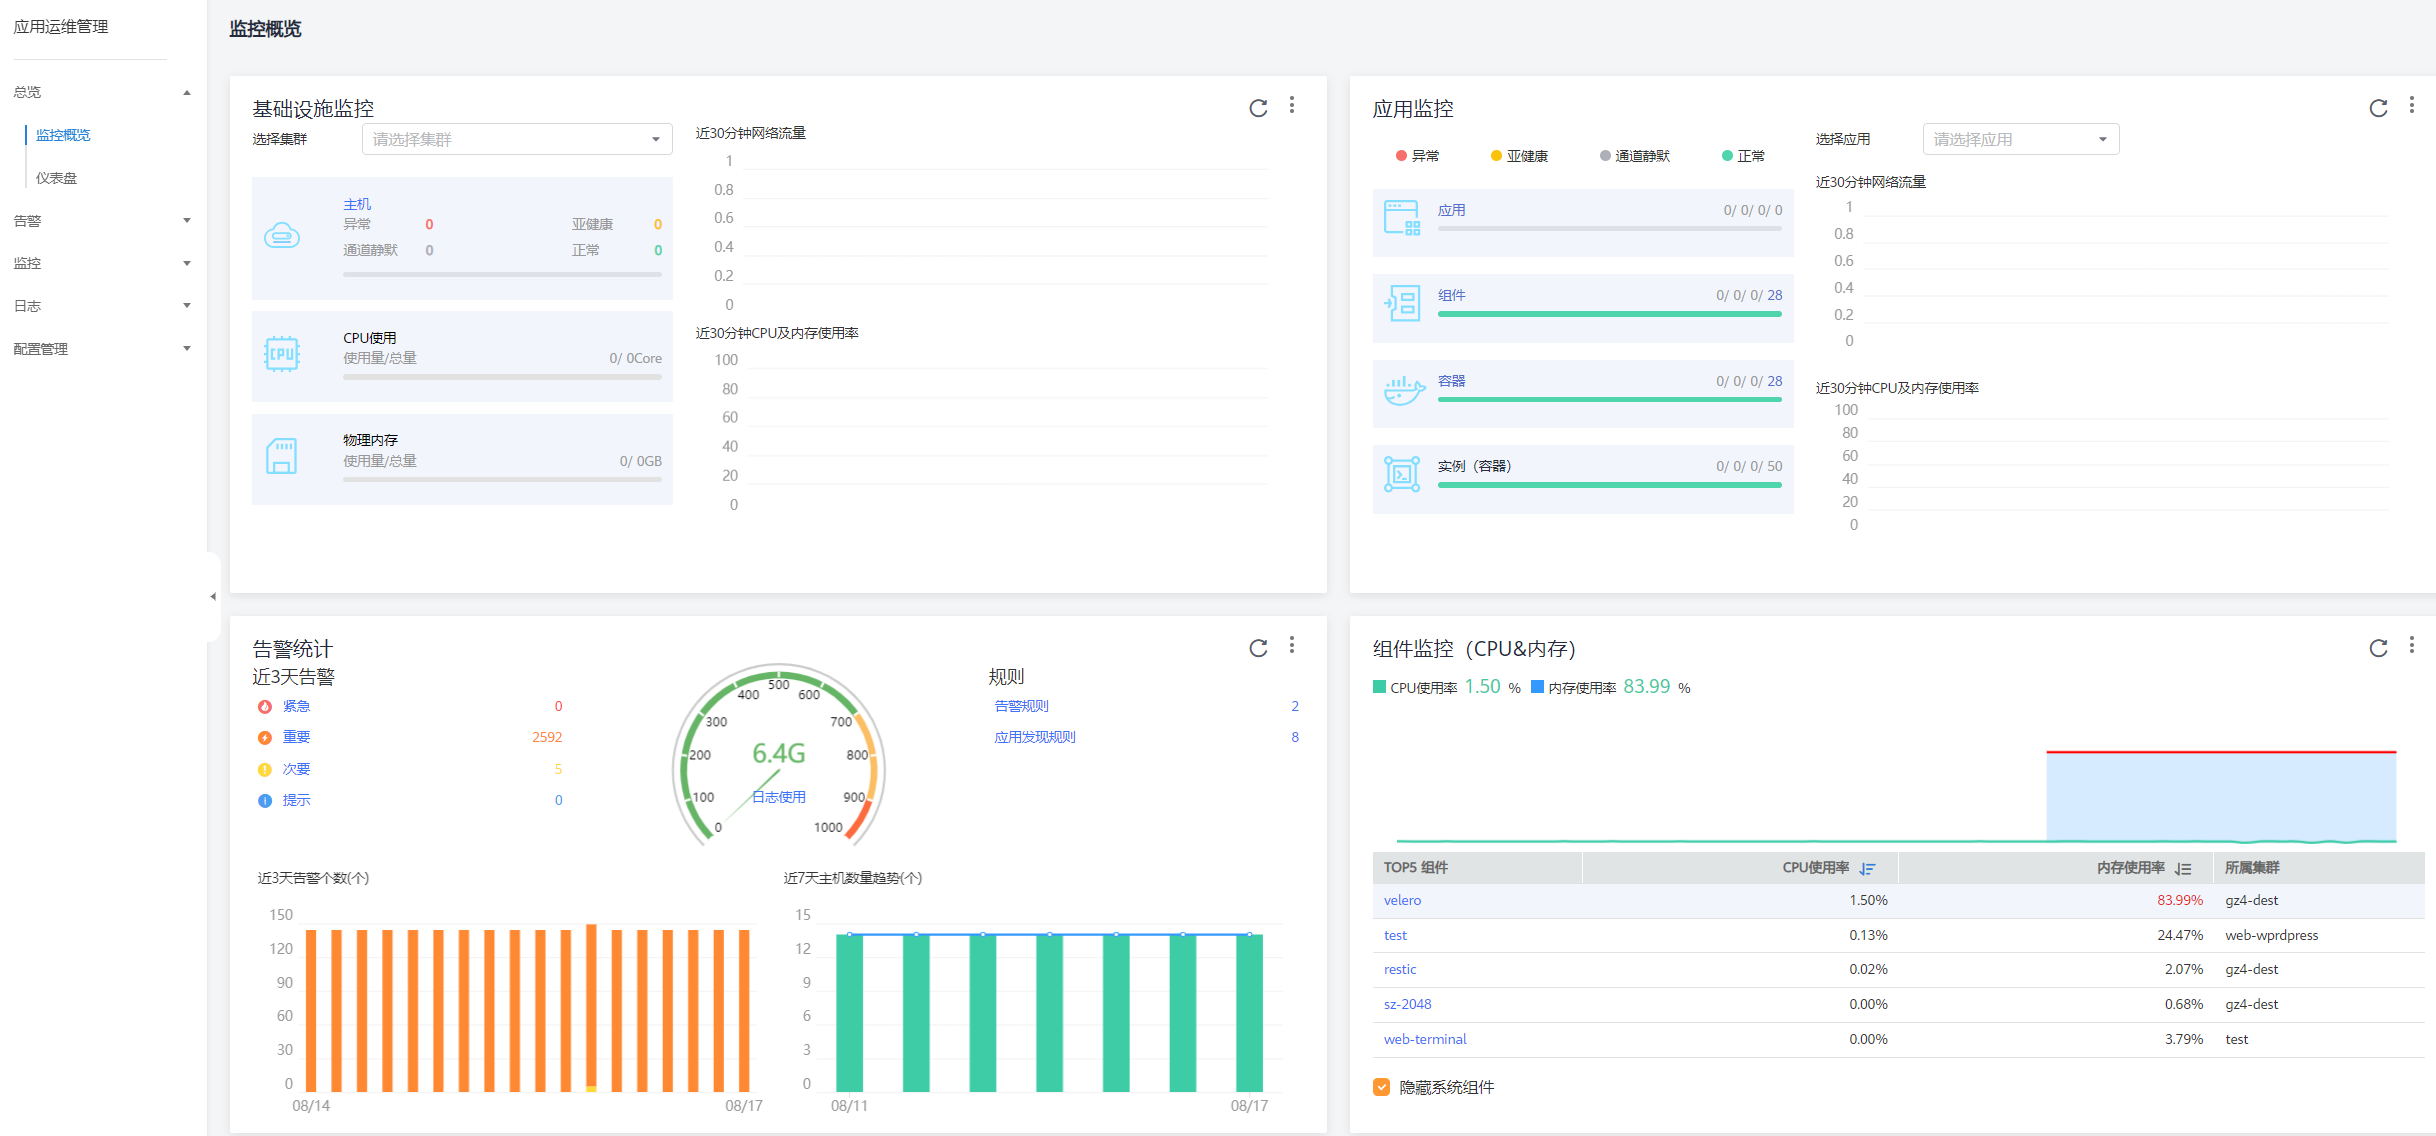Open 仪表盘 in the sidebar
2436x1136 pixels.
(57, 178)
